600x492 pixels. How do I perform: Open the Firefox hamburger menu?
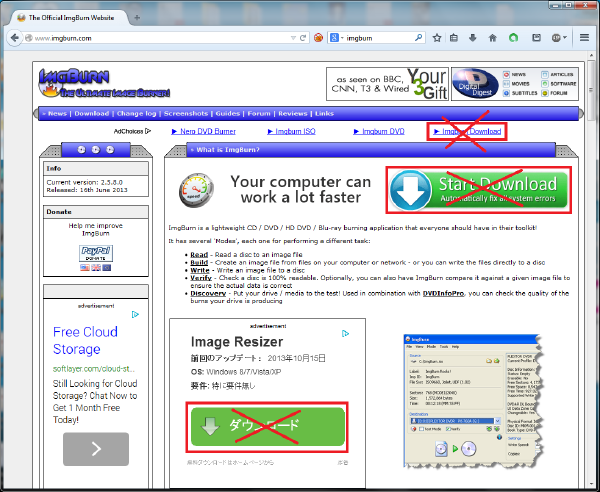[x=584, y=39]
